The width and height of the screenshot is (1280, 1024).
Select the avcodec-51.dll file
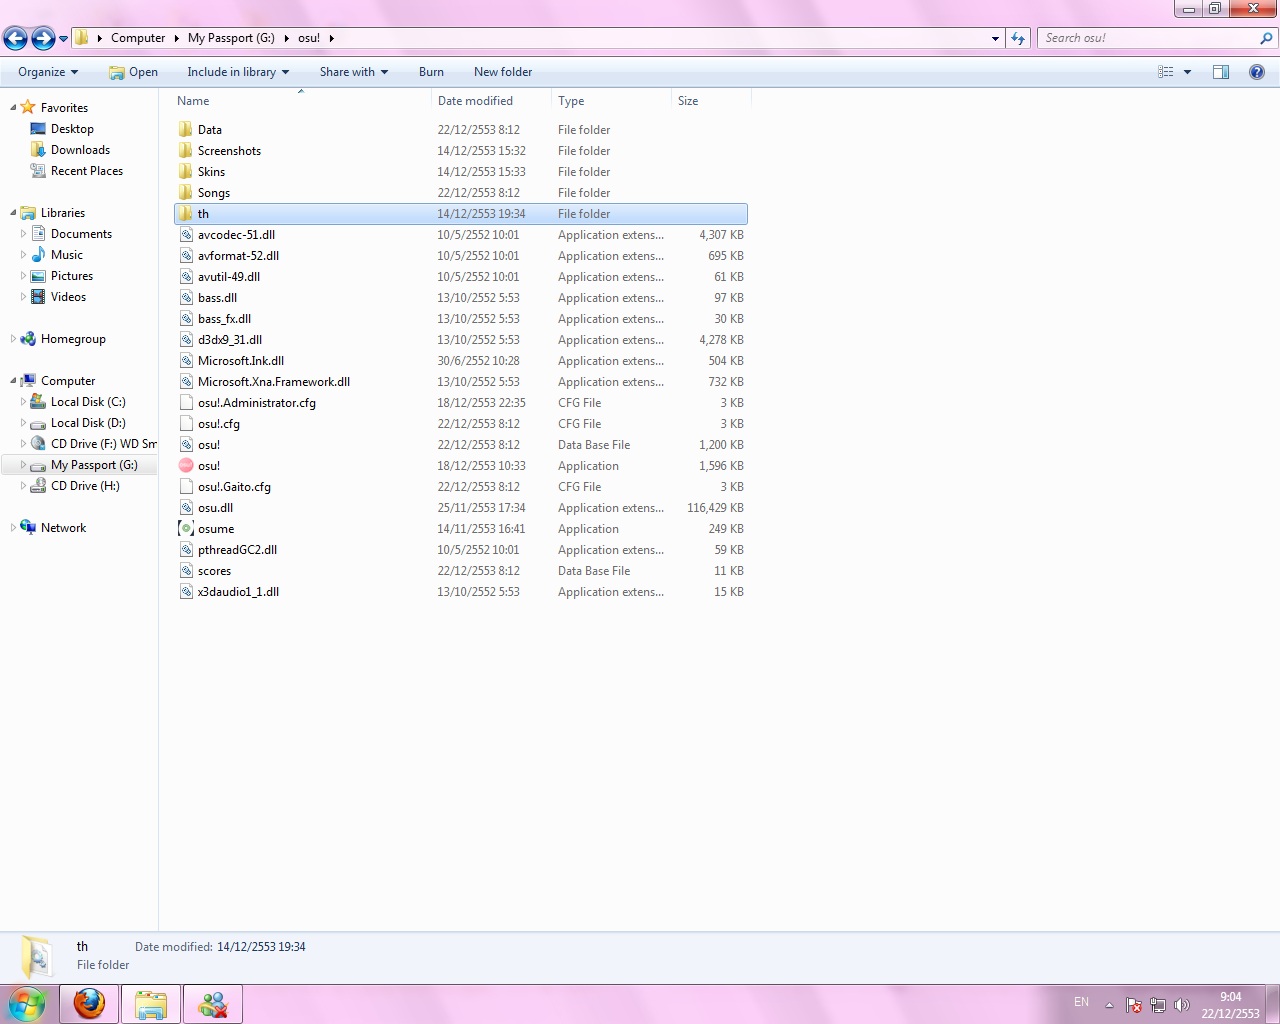tap(461, 235)
